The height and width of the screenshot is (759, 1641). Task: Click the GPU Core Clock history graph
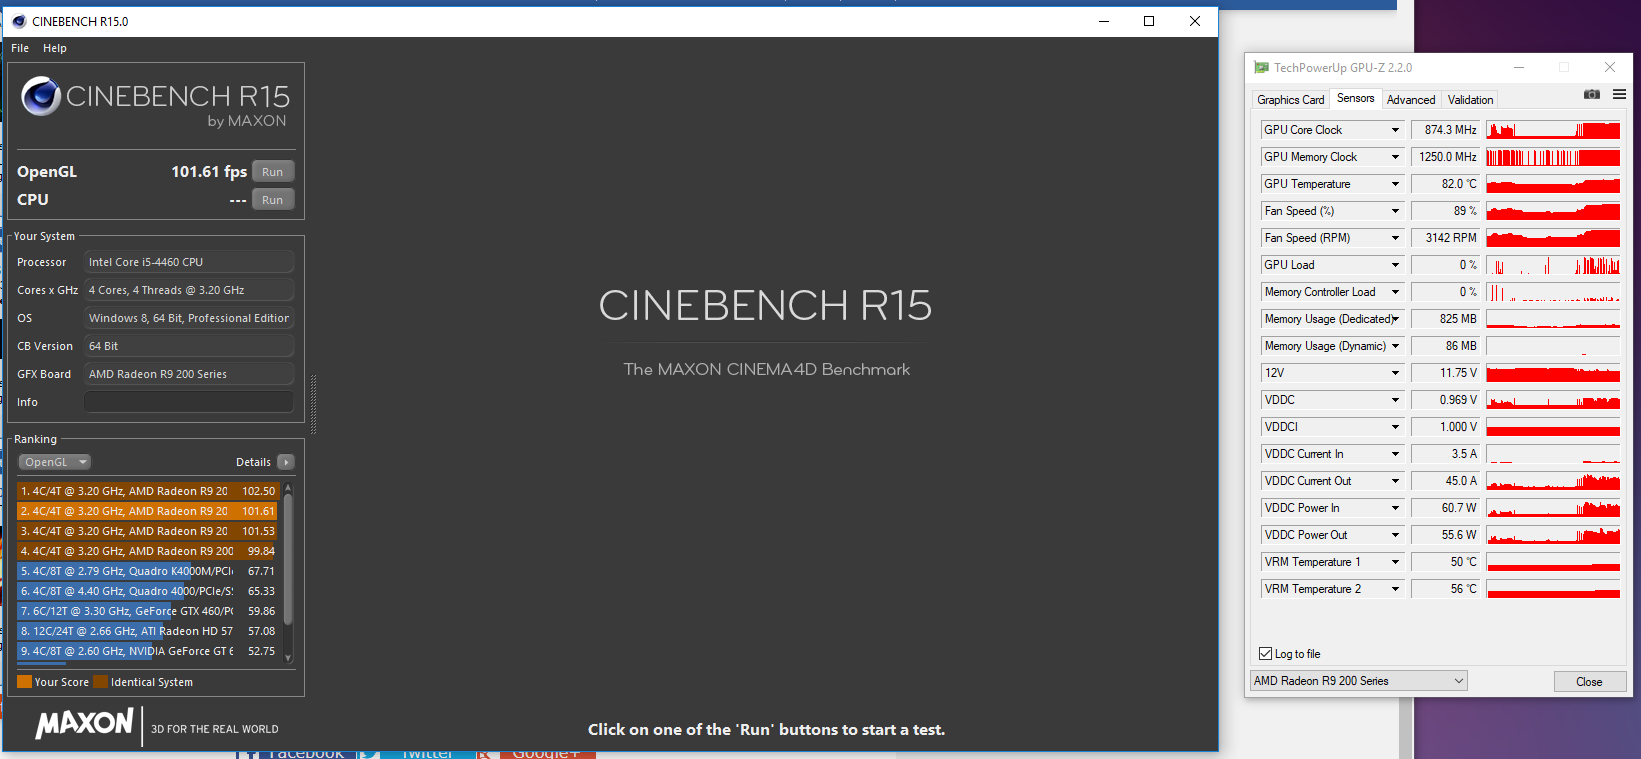(x=1553, y=130)
